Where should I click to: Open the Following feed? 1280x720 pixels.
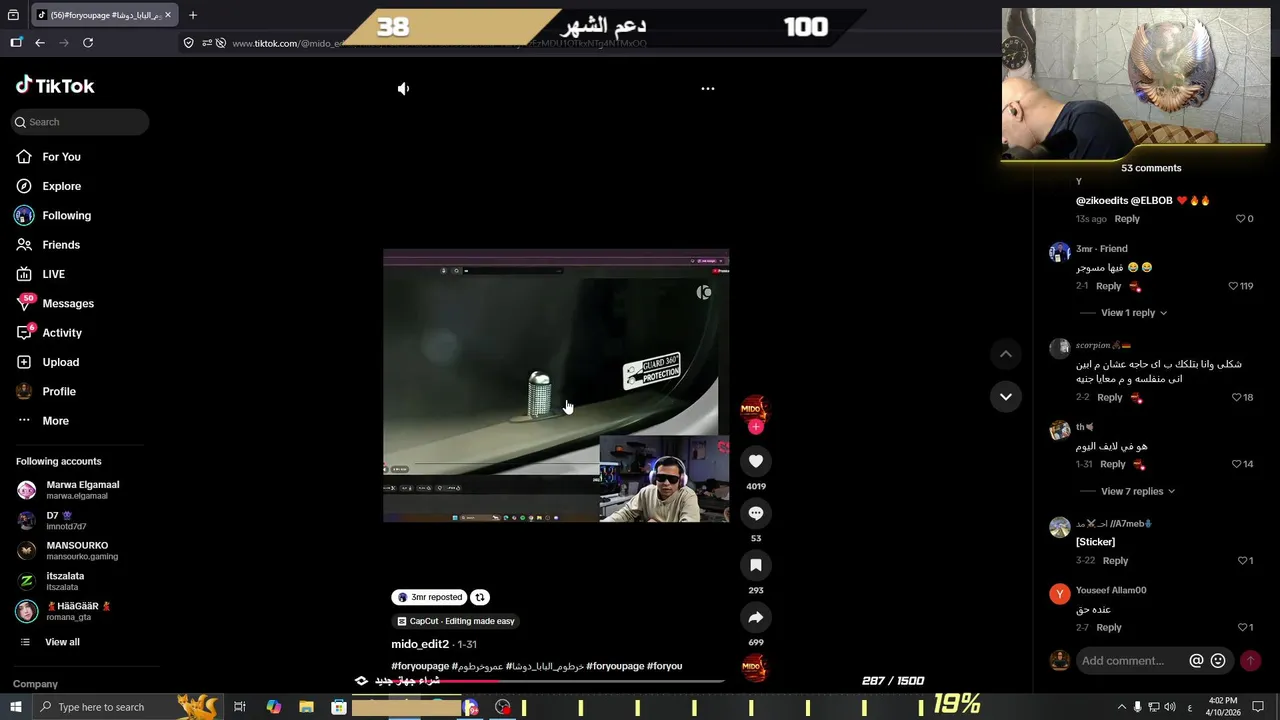66,215
